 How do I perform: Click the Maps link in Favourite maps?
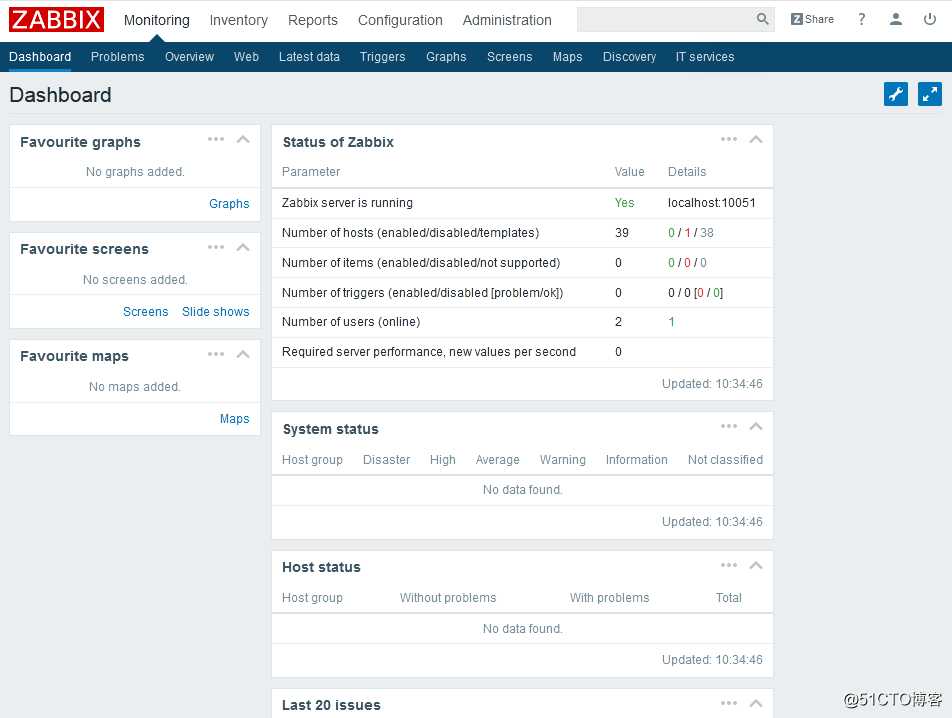(234, 419)
